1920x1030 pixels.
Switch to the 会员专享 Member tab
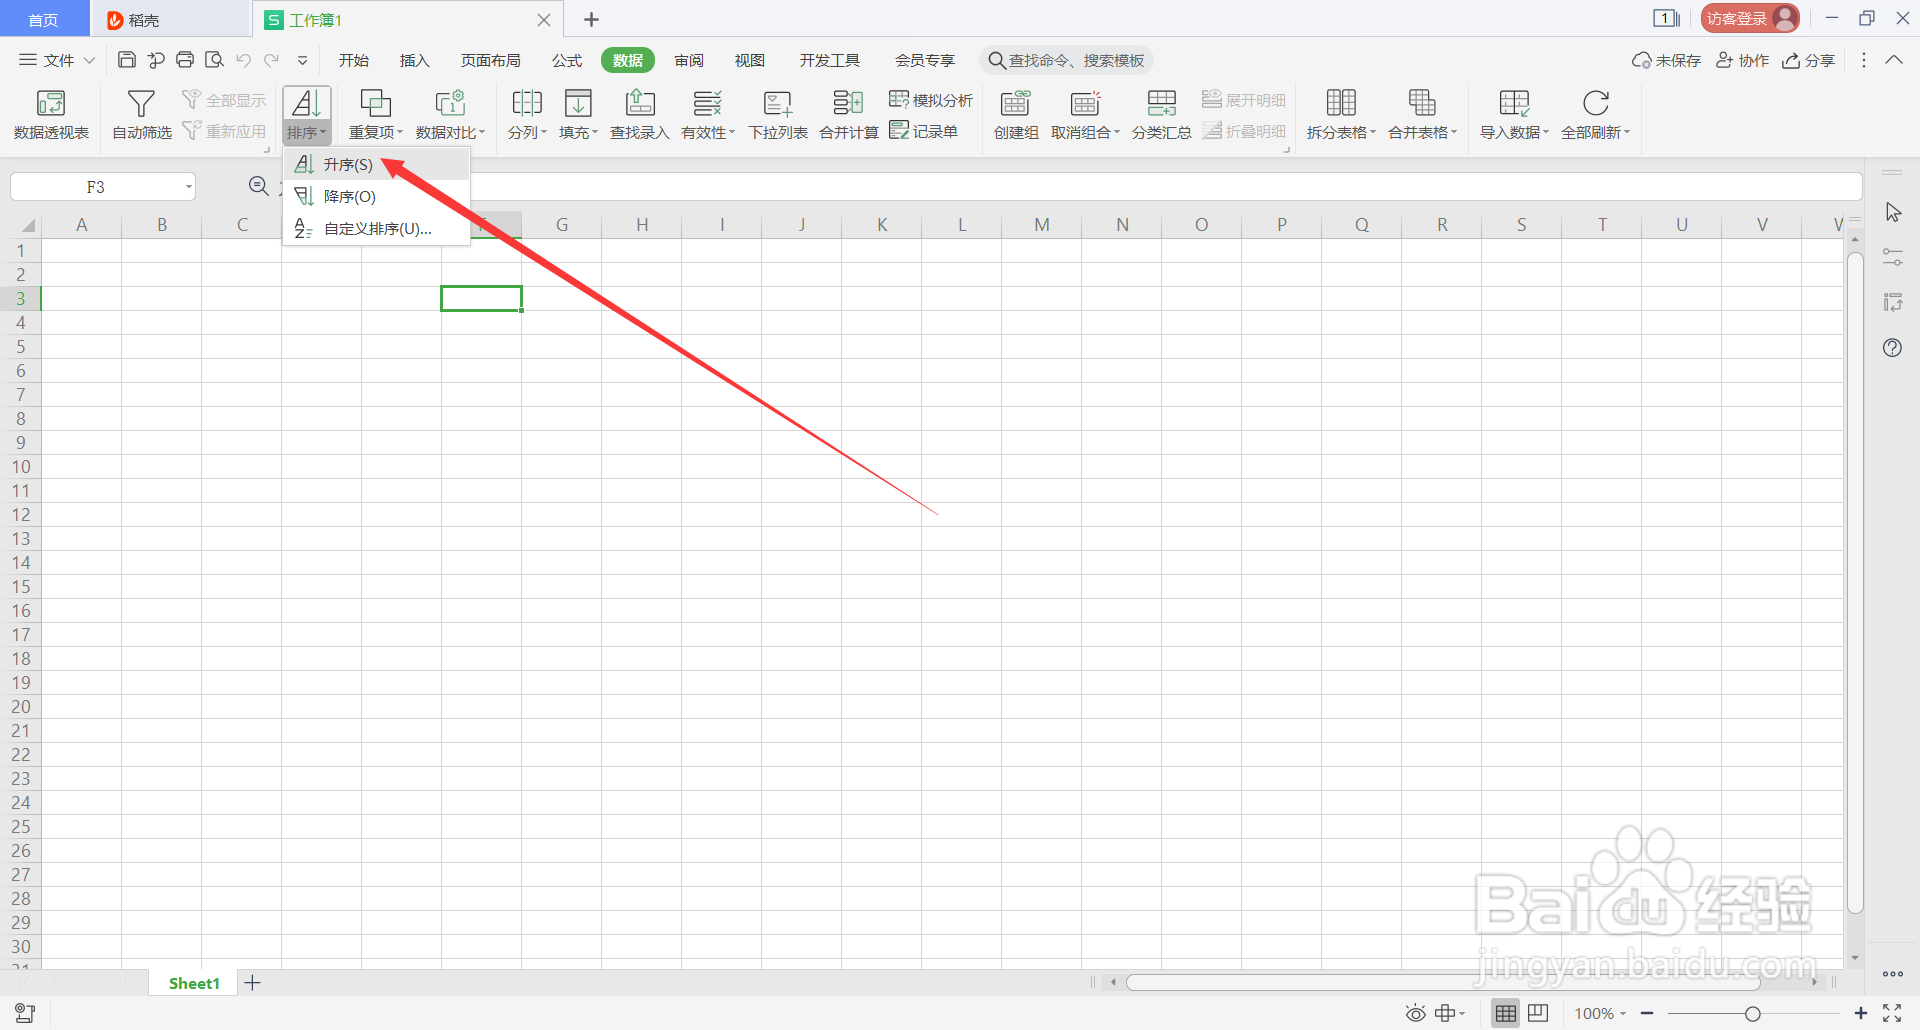coord(924,60)
